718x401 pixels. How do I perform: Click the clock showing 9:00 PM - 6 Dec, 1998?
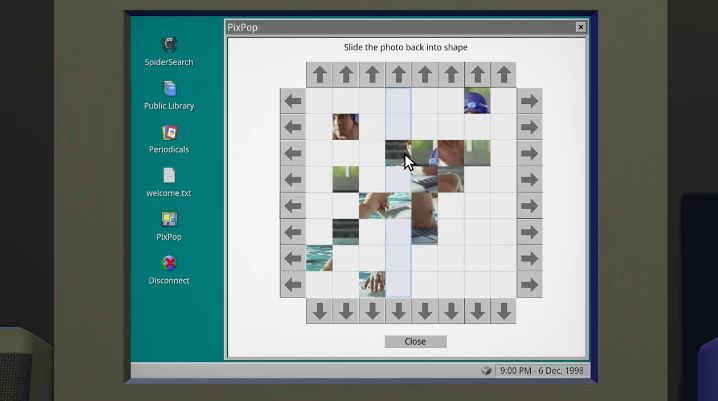tap(541, 370)
